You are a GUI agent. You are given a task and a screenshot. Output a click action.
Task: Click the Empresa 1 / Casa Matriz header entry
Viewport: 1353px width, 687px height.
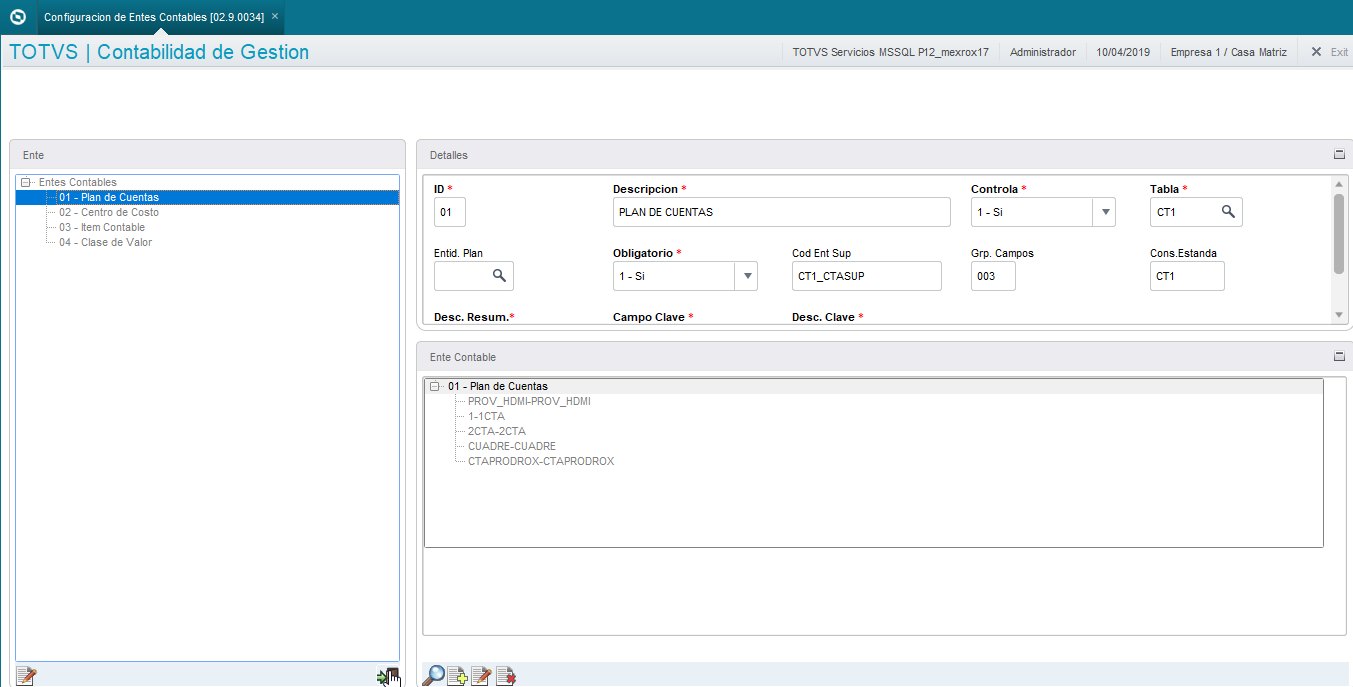coord(1229,52)
